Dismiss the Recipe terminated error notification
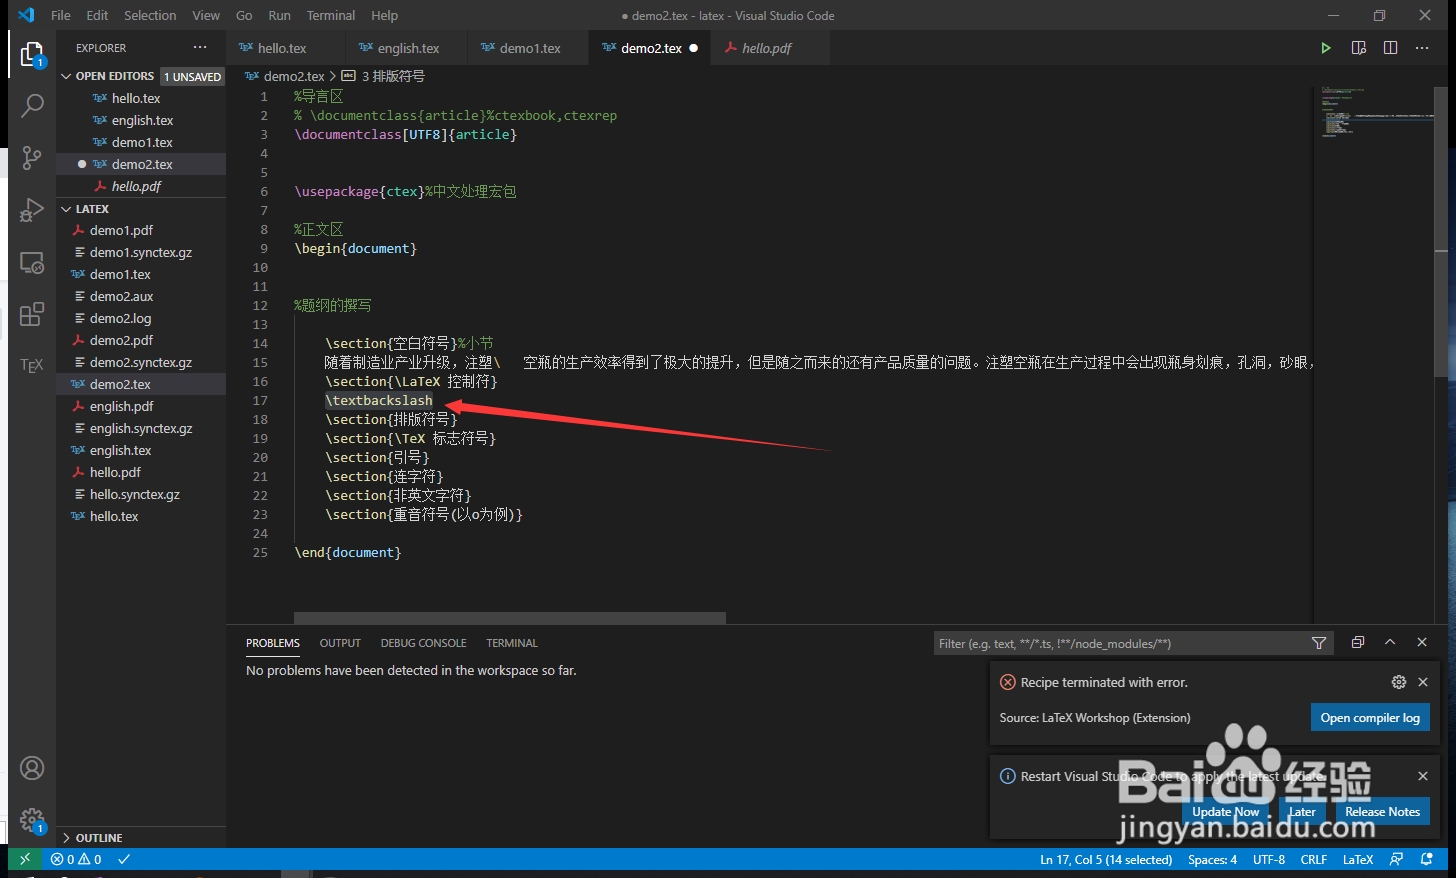The height and width of the screenshot is (878, 1456). click(x=1423, y=682)
